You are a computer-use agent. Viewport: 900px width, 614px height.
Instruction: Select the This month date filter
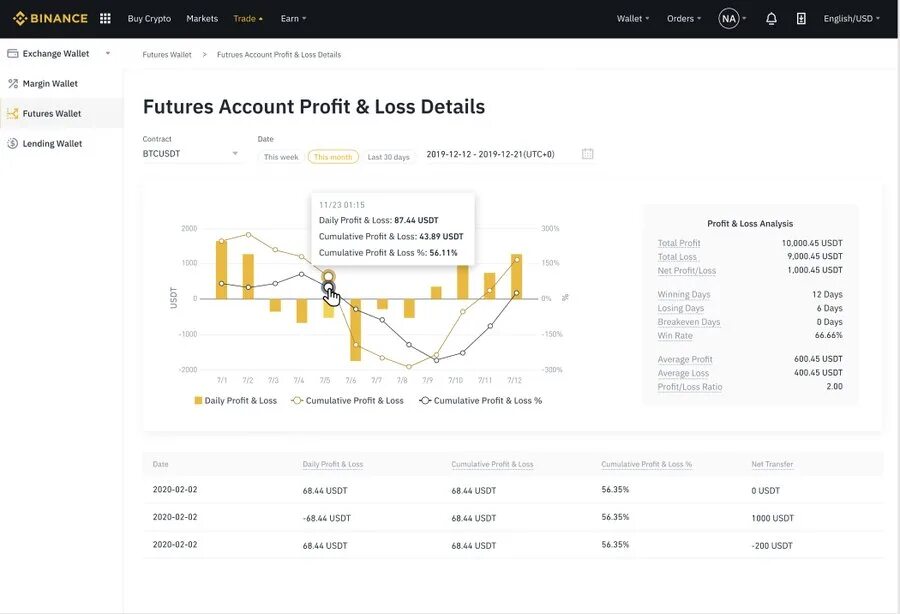pos(333,157)
